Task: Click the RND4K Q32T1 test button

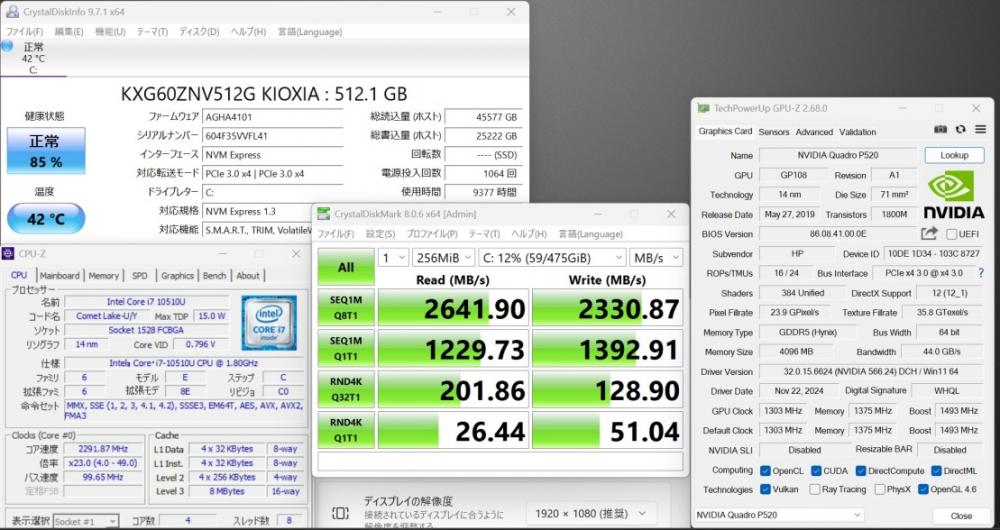Action: pos(346,388)
